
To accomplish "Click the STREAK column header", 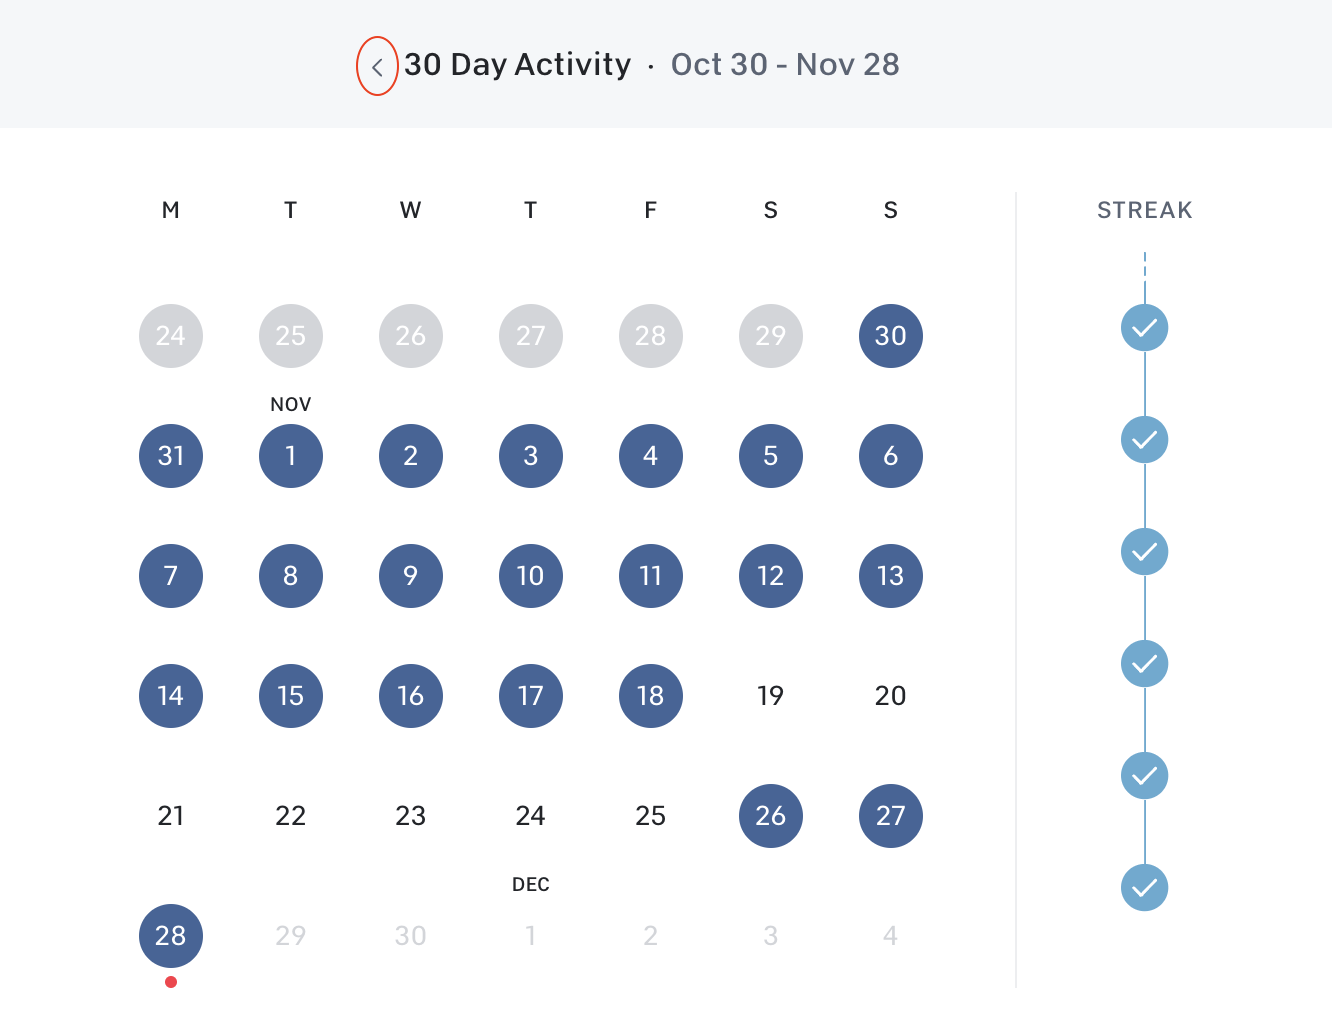I will (1145, 210).
